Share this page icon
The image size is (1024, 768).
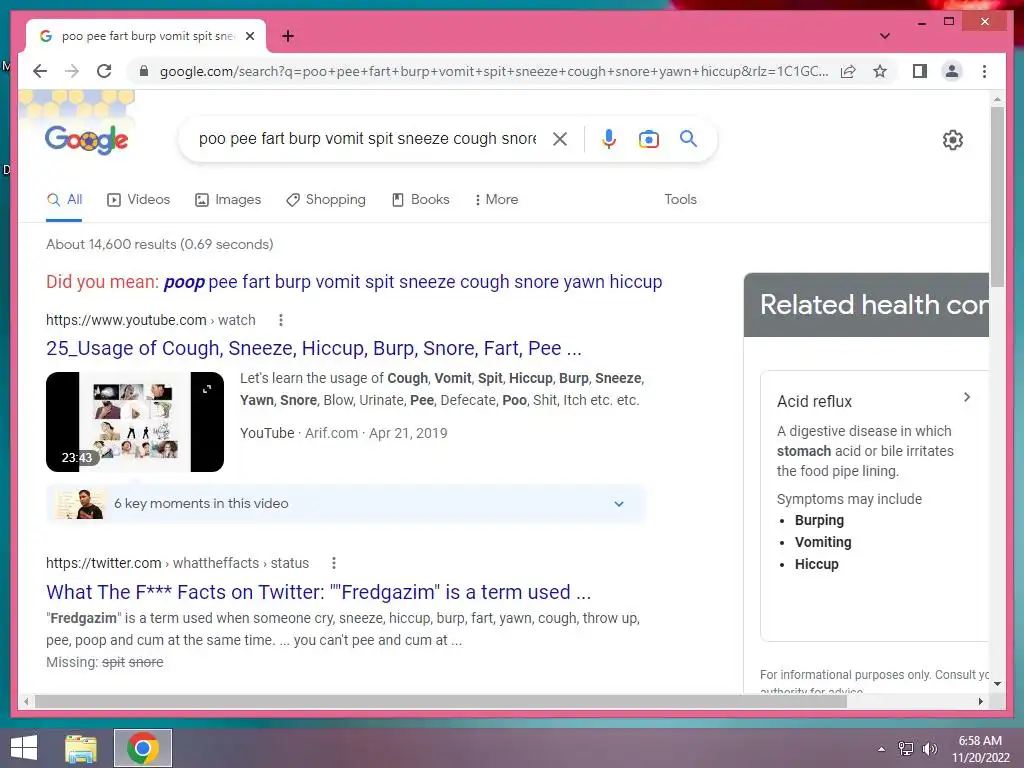coord(848,71)
